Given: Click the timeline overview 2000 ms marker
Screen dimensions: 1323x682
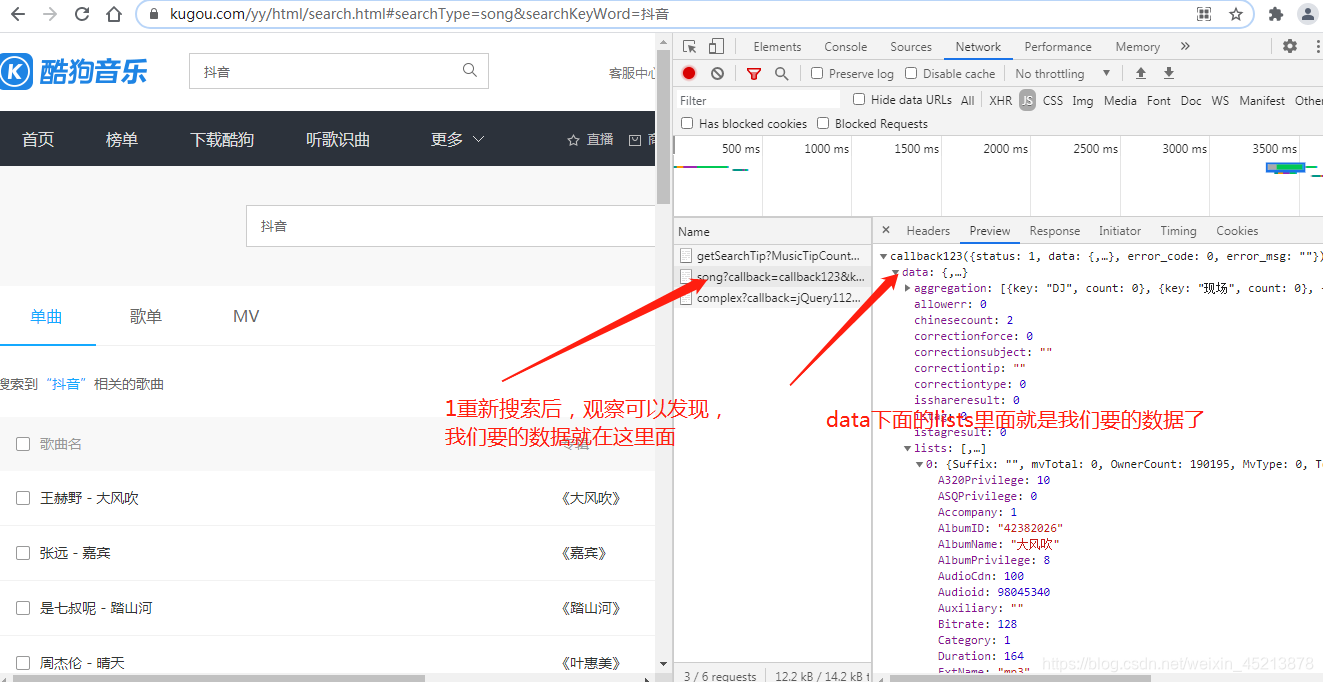Looking at the screenshot, I should coord(1005,148).
